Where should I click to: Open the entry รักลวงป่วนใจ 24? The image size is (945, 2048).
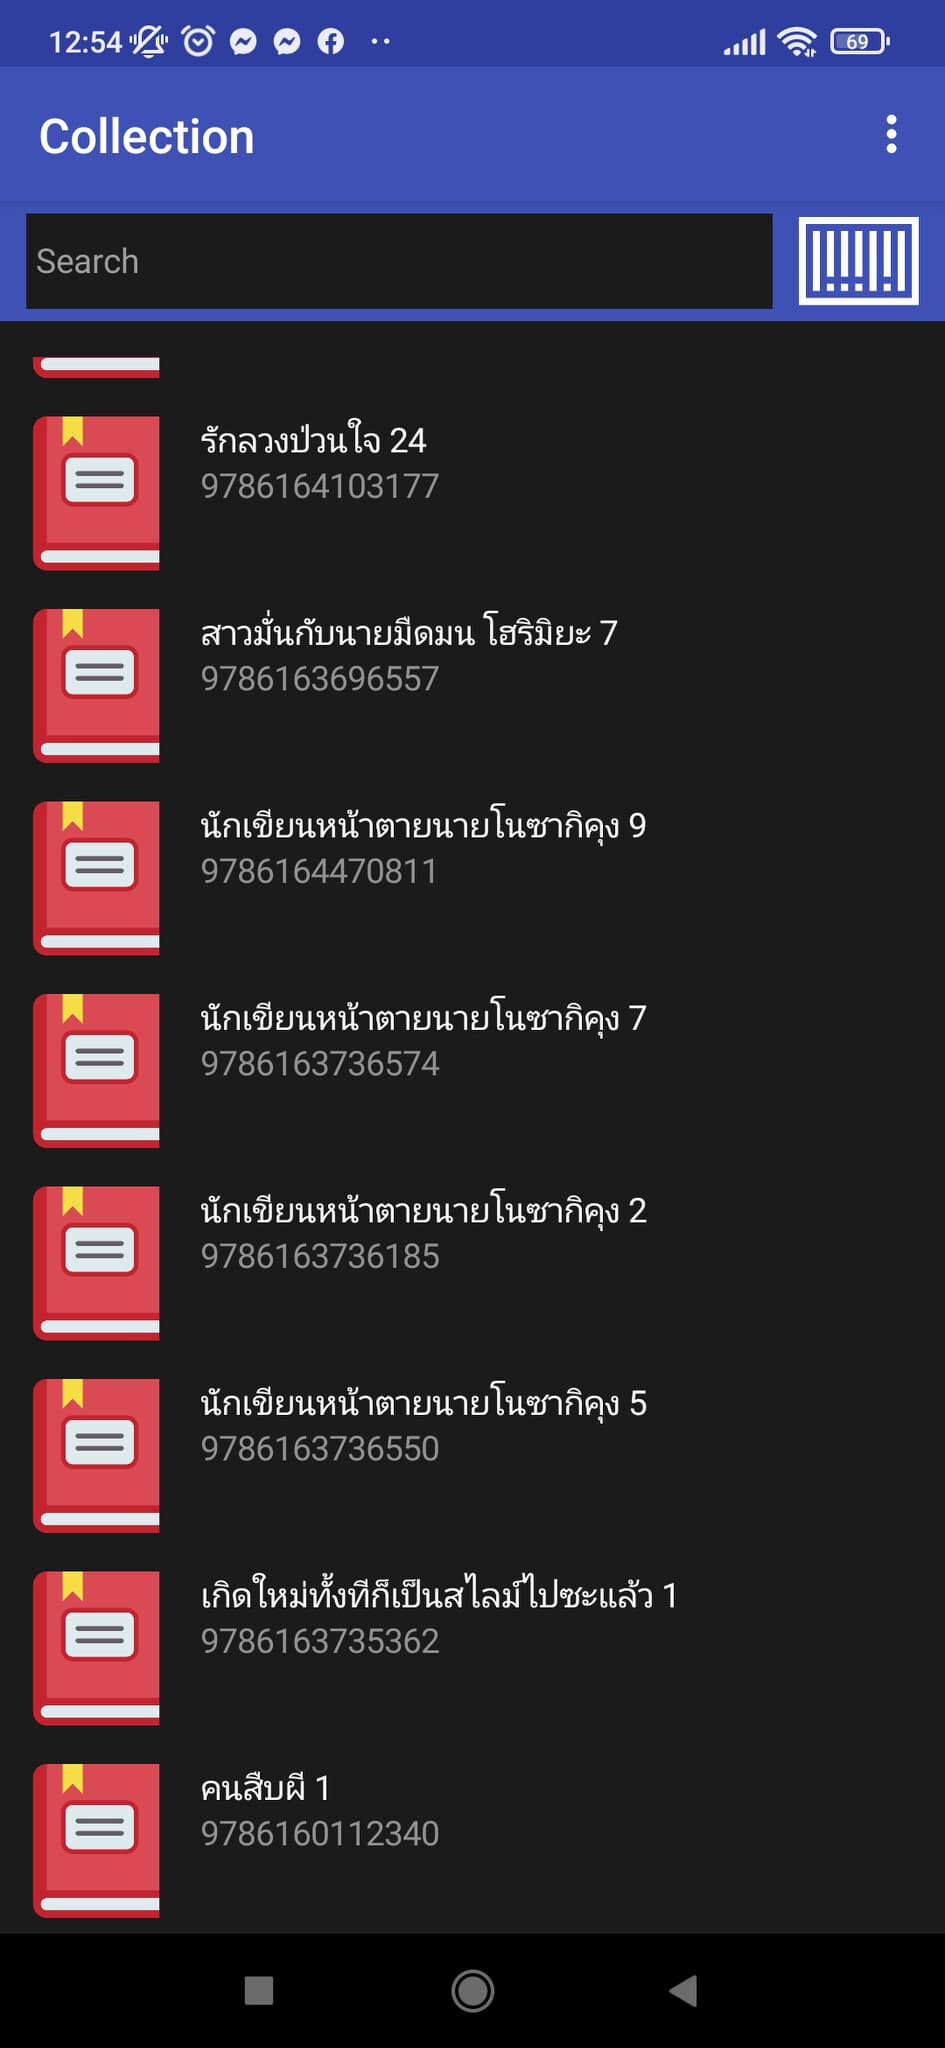pyautogui.click(x=313, y=440)
